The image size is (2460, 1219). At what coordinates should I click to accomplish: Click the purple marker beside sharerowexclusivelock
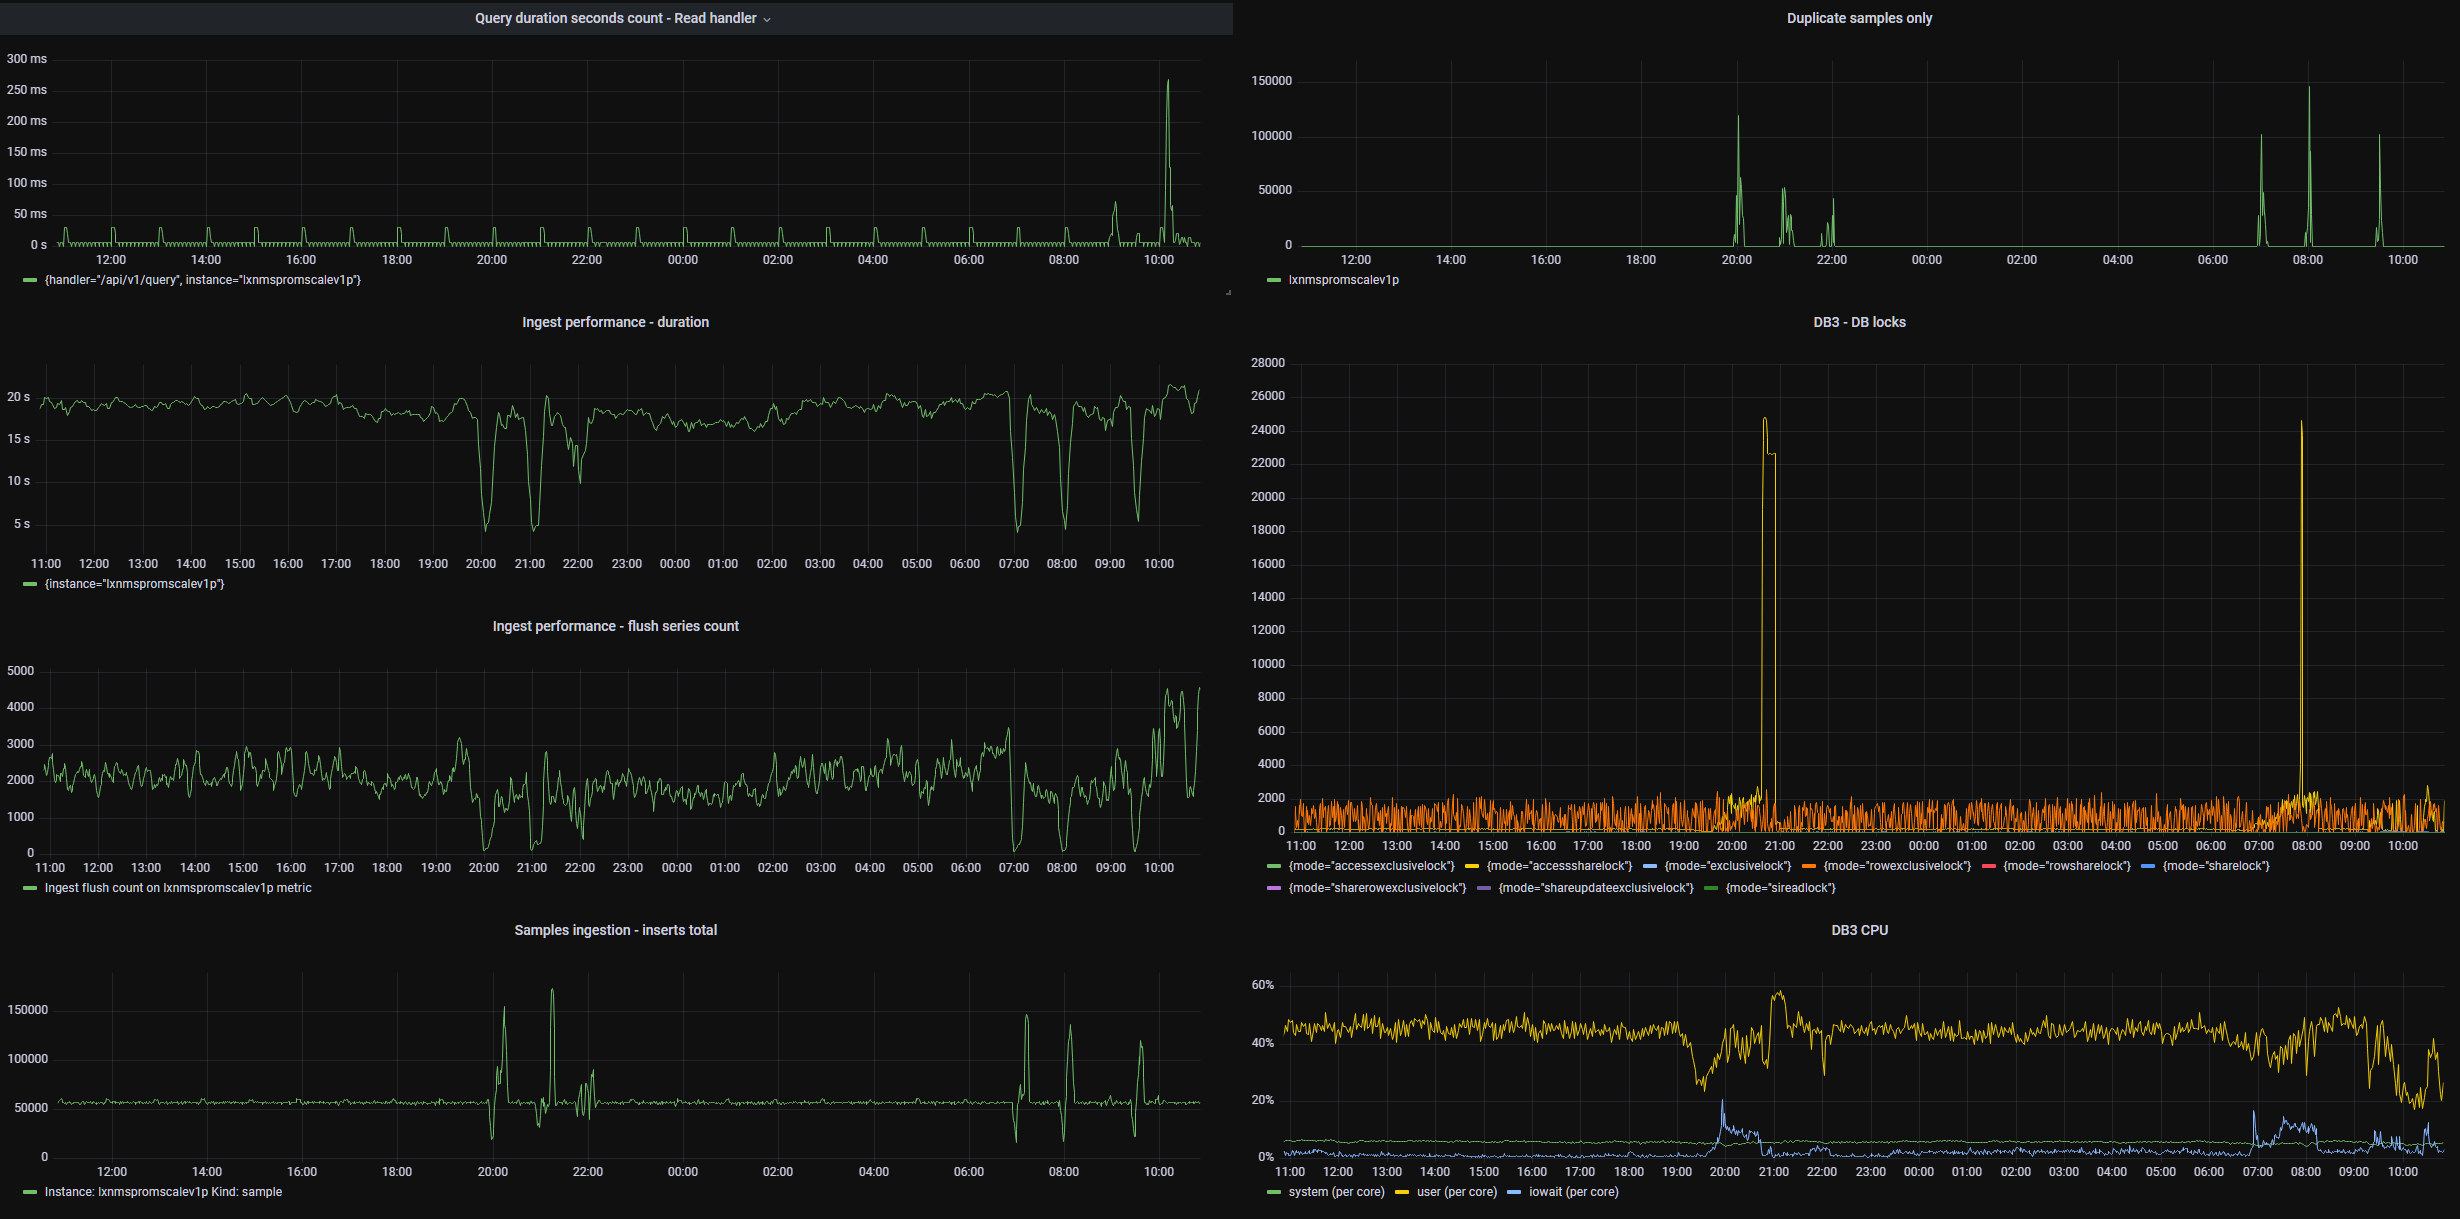1272,888
